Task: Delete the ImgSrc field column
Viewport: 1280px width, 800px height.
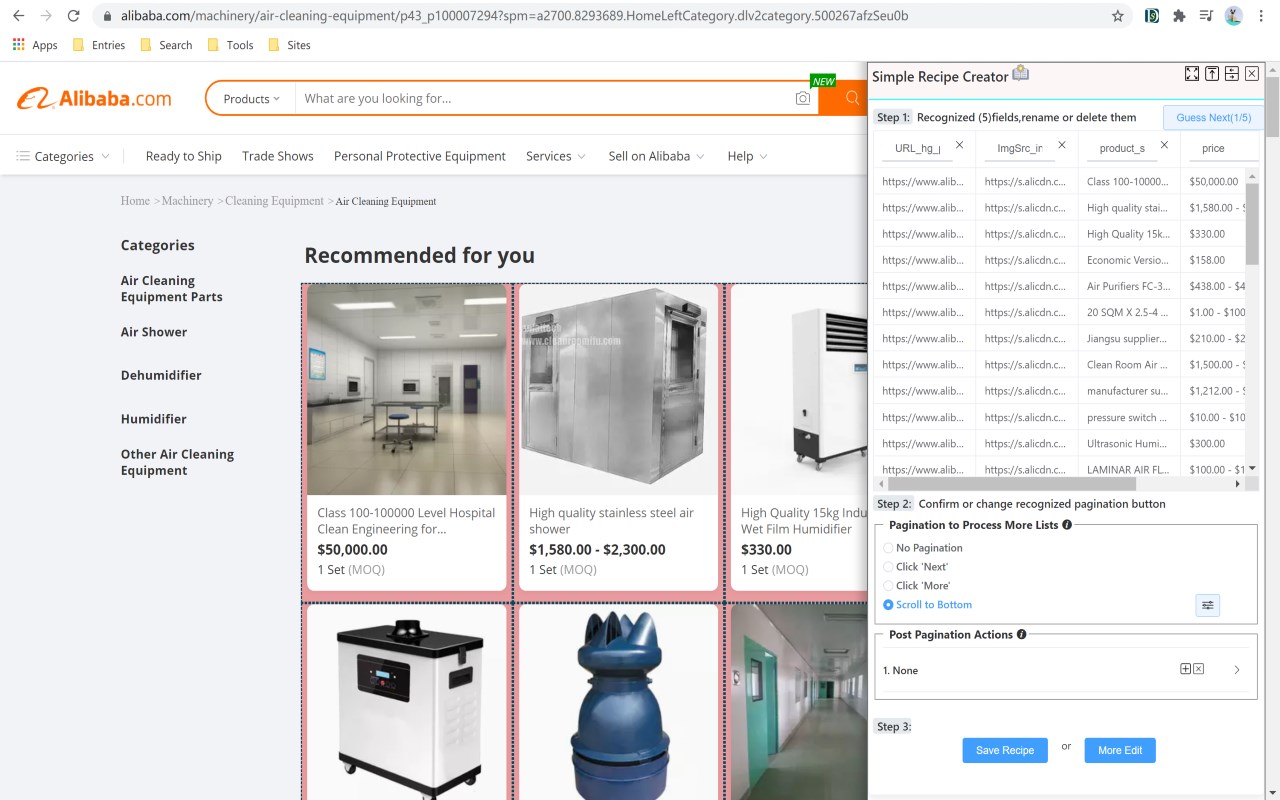Action: point(1062,145)
